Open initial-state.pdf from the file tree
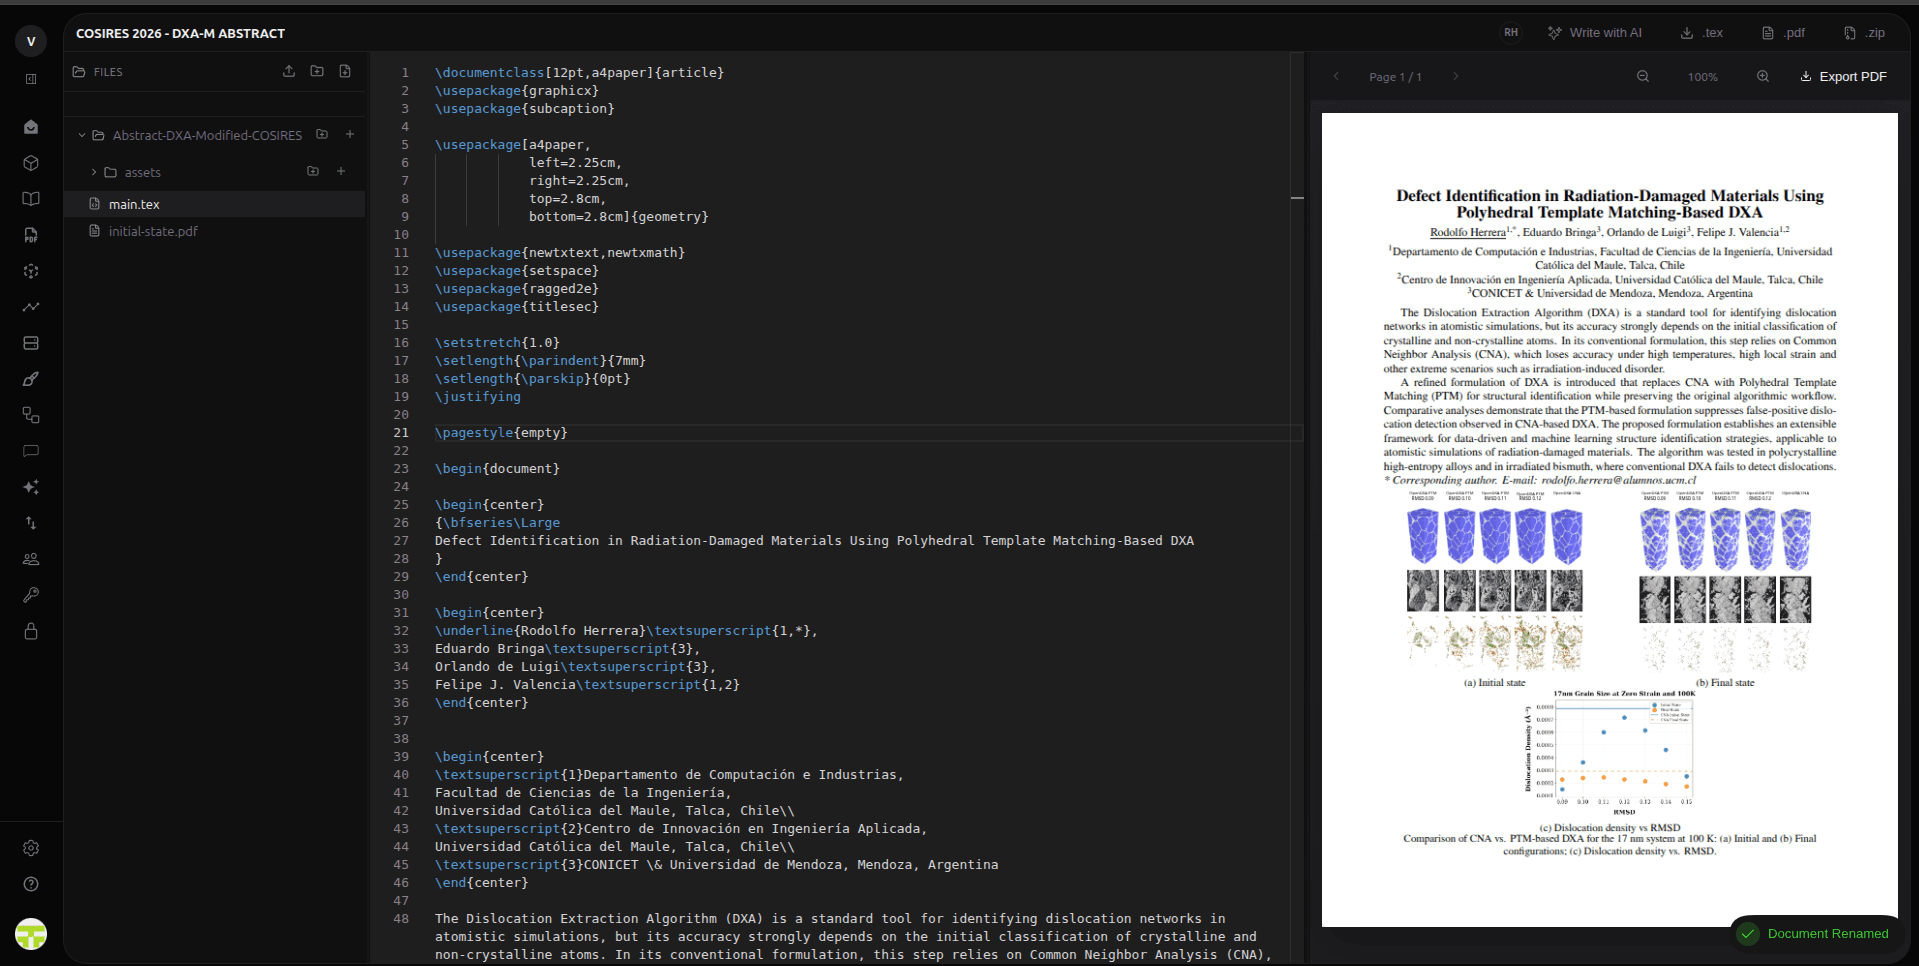1919x966 pixels. [x=152, y=231]
